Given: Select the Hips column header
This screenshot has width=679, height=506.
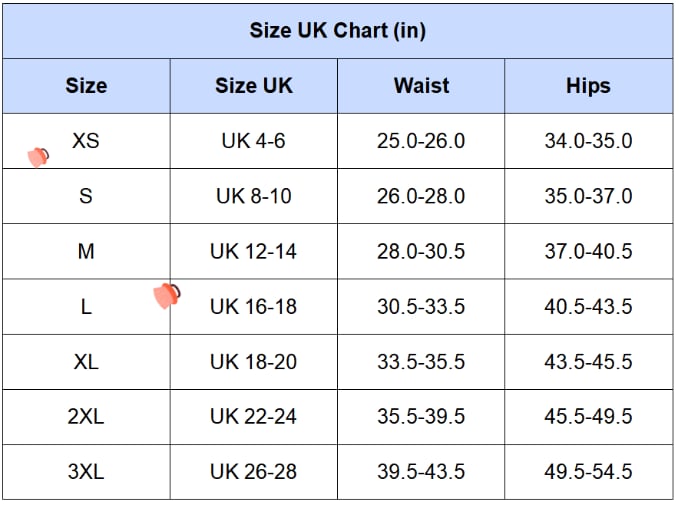Looking at the screenshot, I should [x=588, y=86].
